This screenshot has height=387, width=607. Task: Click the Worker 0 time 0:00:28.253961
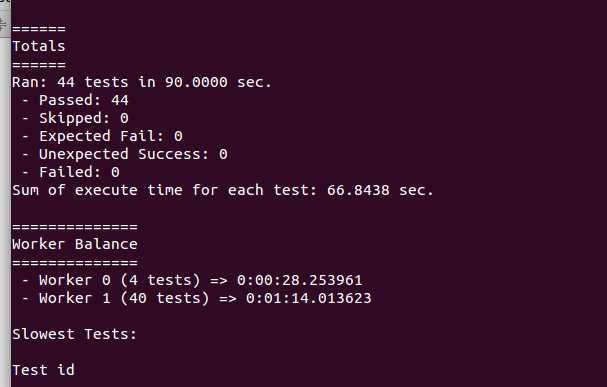pyautogui.click(x=300, y=280)
